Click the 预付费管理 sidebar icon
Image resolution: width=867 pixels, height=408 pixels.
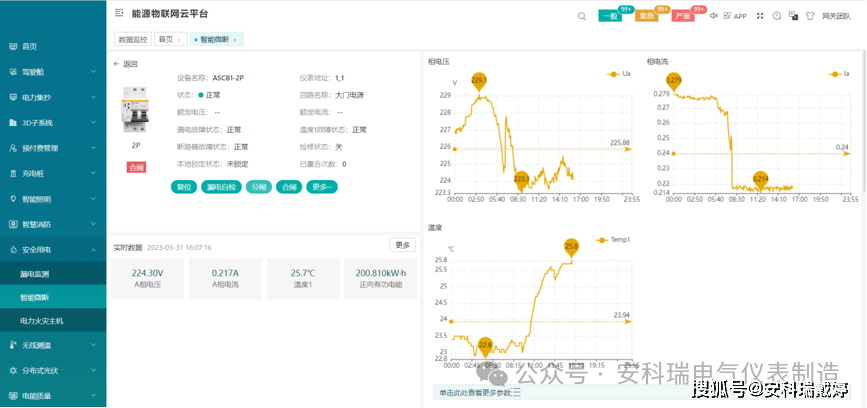click(13, 148)
